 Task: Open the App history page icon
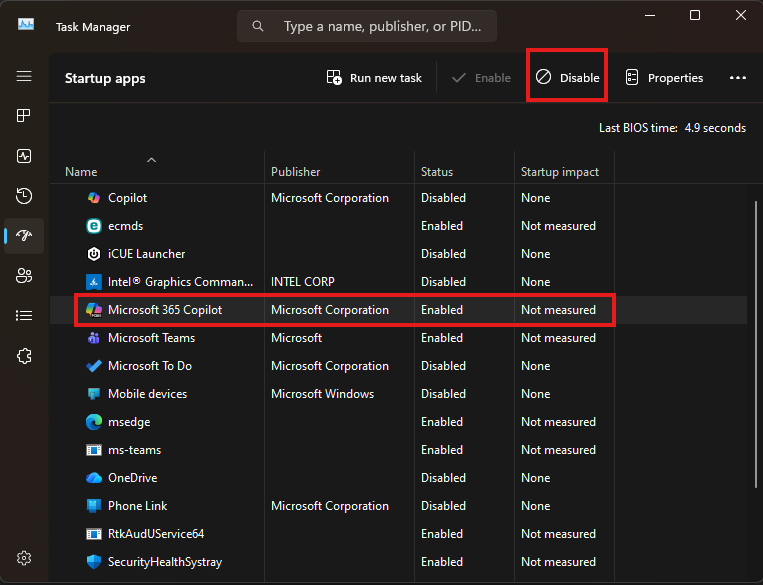click(24, 196)
